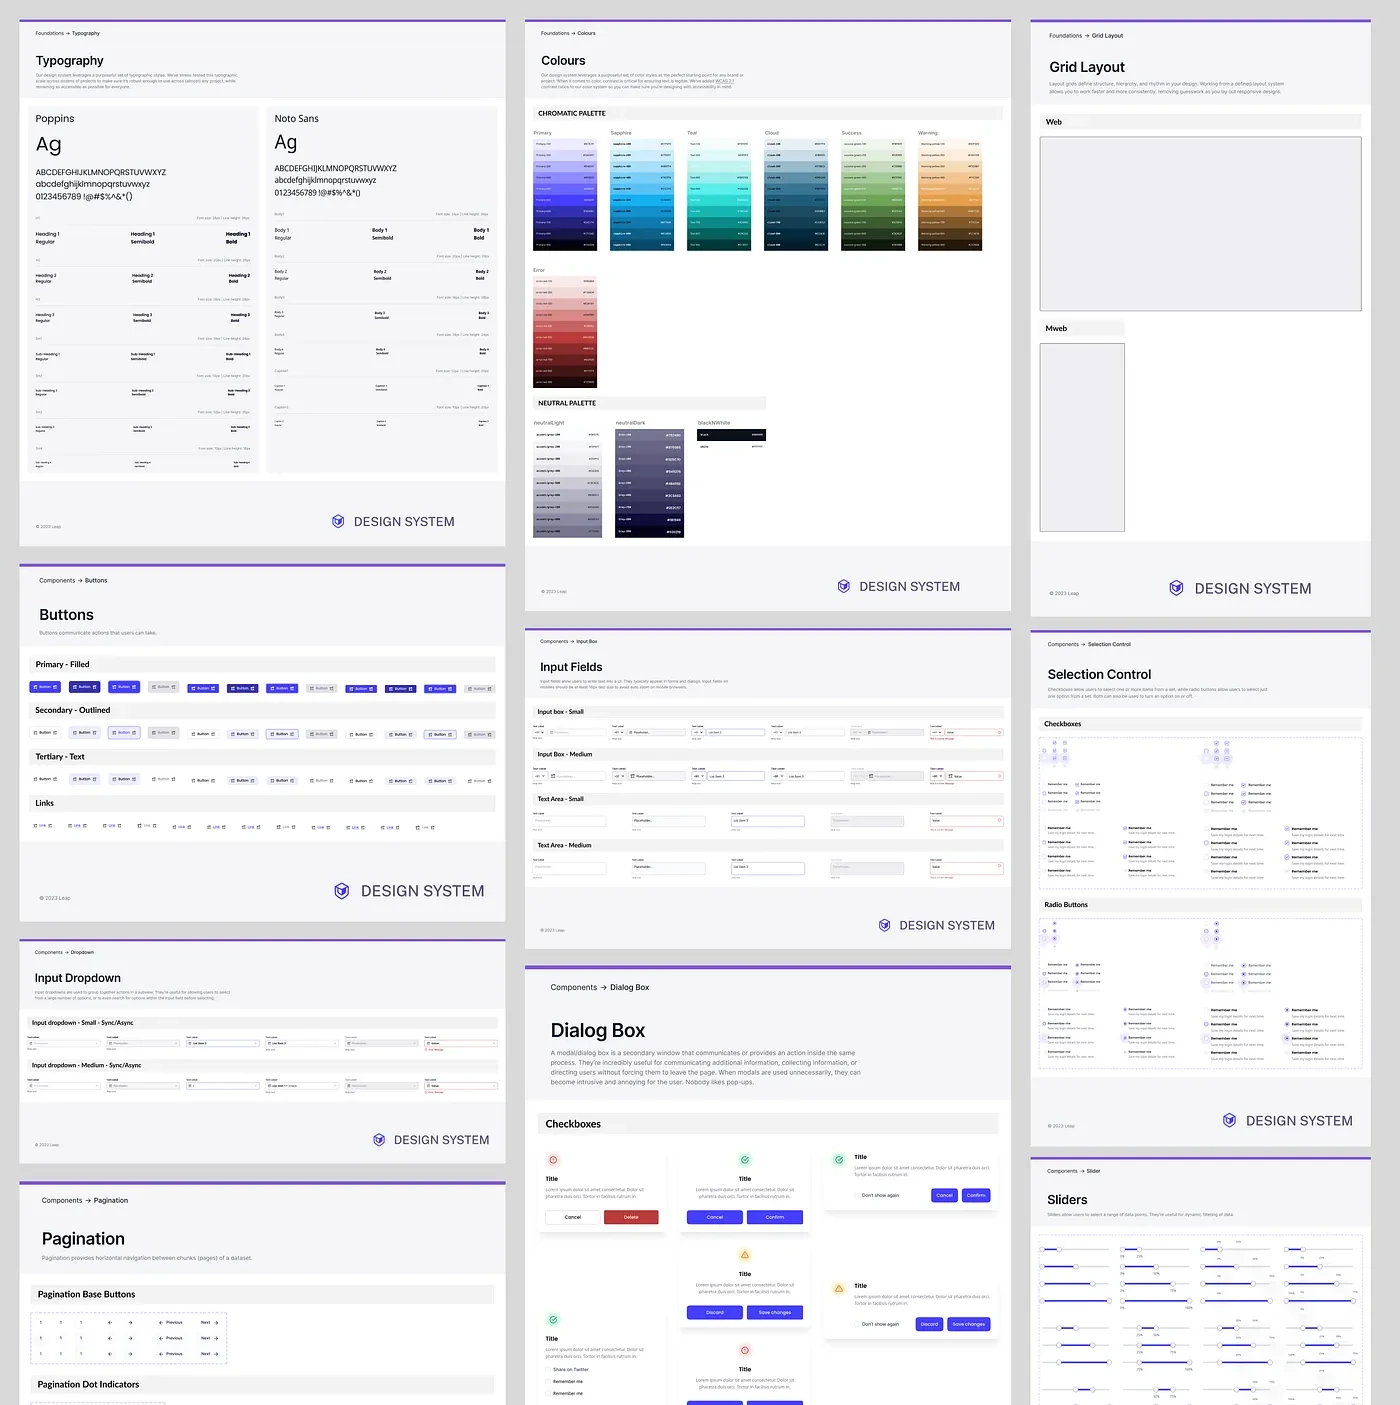The height and width of the screenshot is (1405, 1400).
Task: Click the "Radio Buttons" section heading
Action: coord(1066,905)
